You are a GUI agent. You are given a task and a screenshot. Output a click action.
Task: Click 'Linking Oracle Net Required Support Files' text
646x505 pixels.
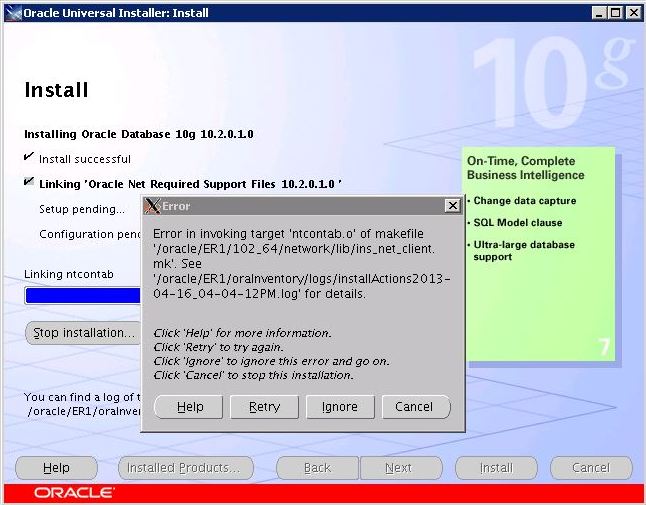(190, 184)
